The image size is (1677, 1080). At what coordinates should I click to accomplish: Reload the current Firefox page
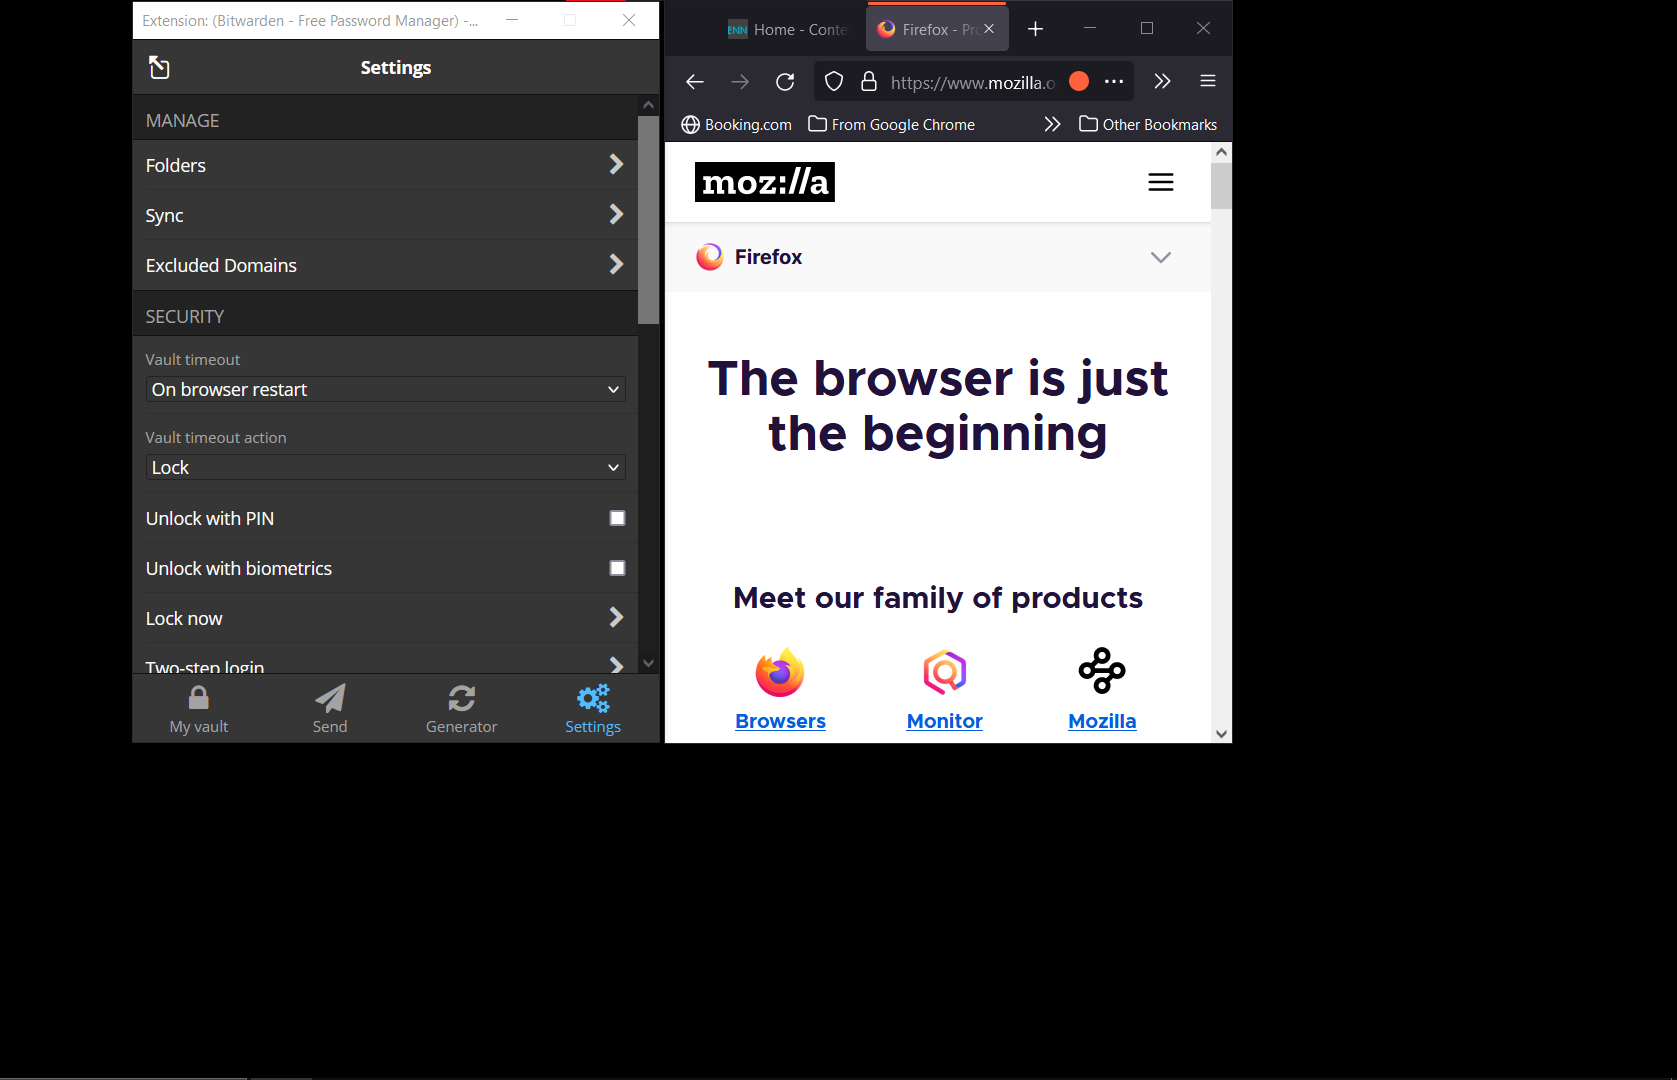(x=785, y=82)
